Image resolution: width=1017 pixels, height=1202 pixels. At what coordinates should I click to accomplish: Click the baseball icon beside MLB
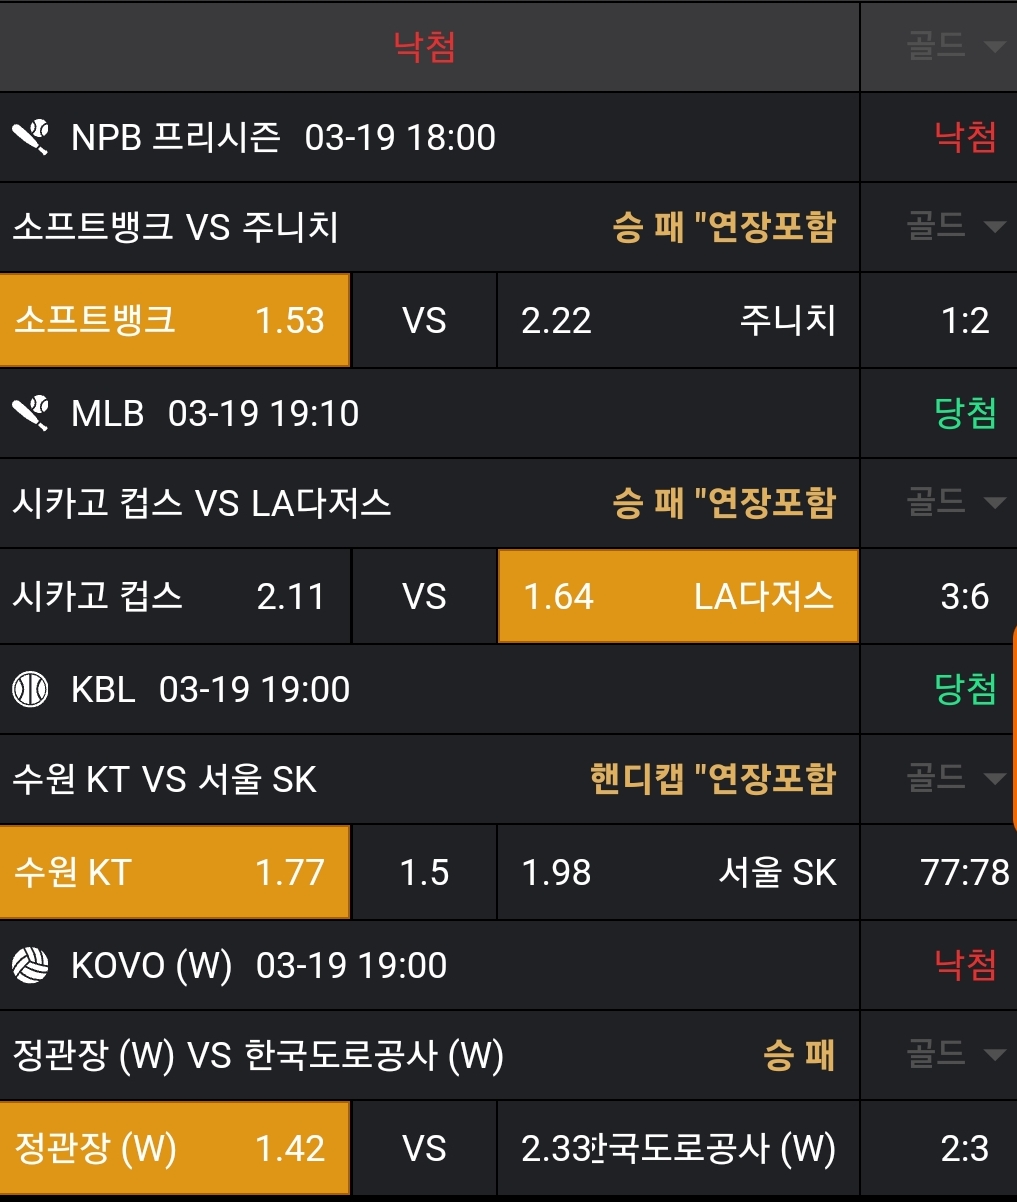tap(31, 413)
